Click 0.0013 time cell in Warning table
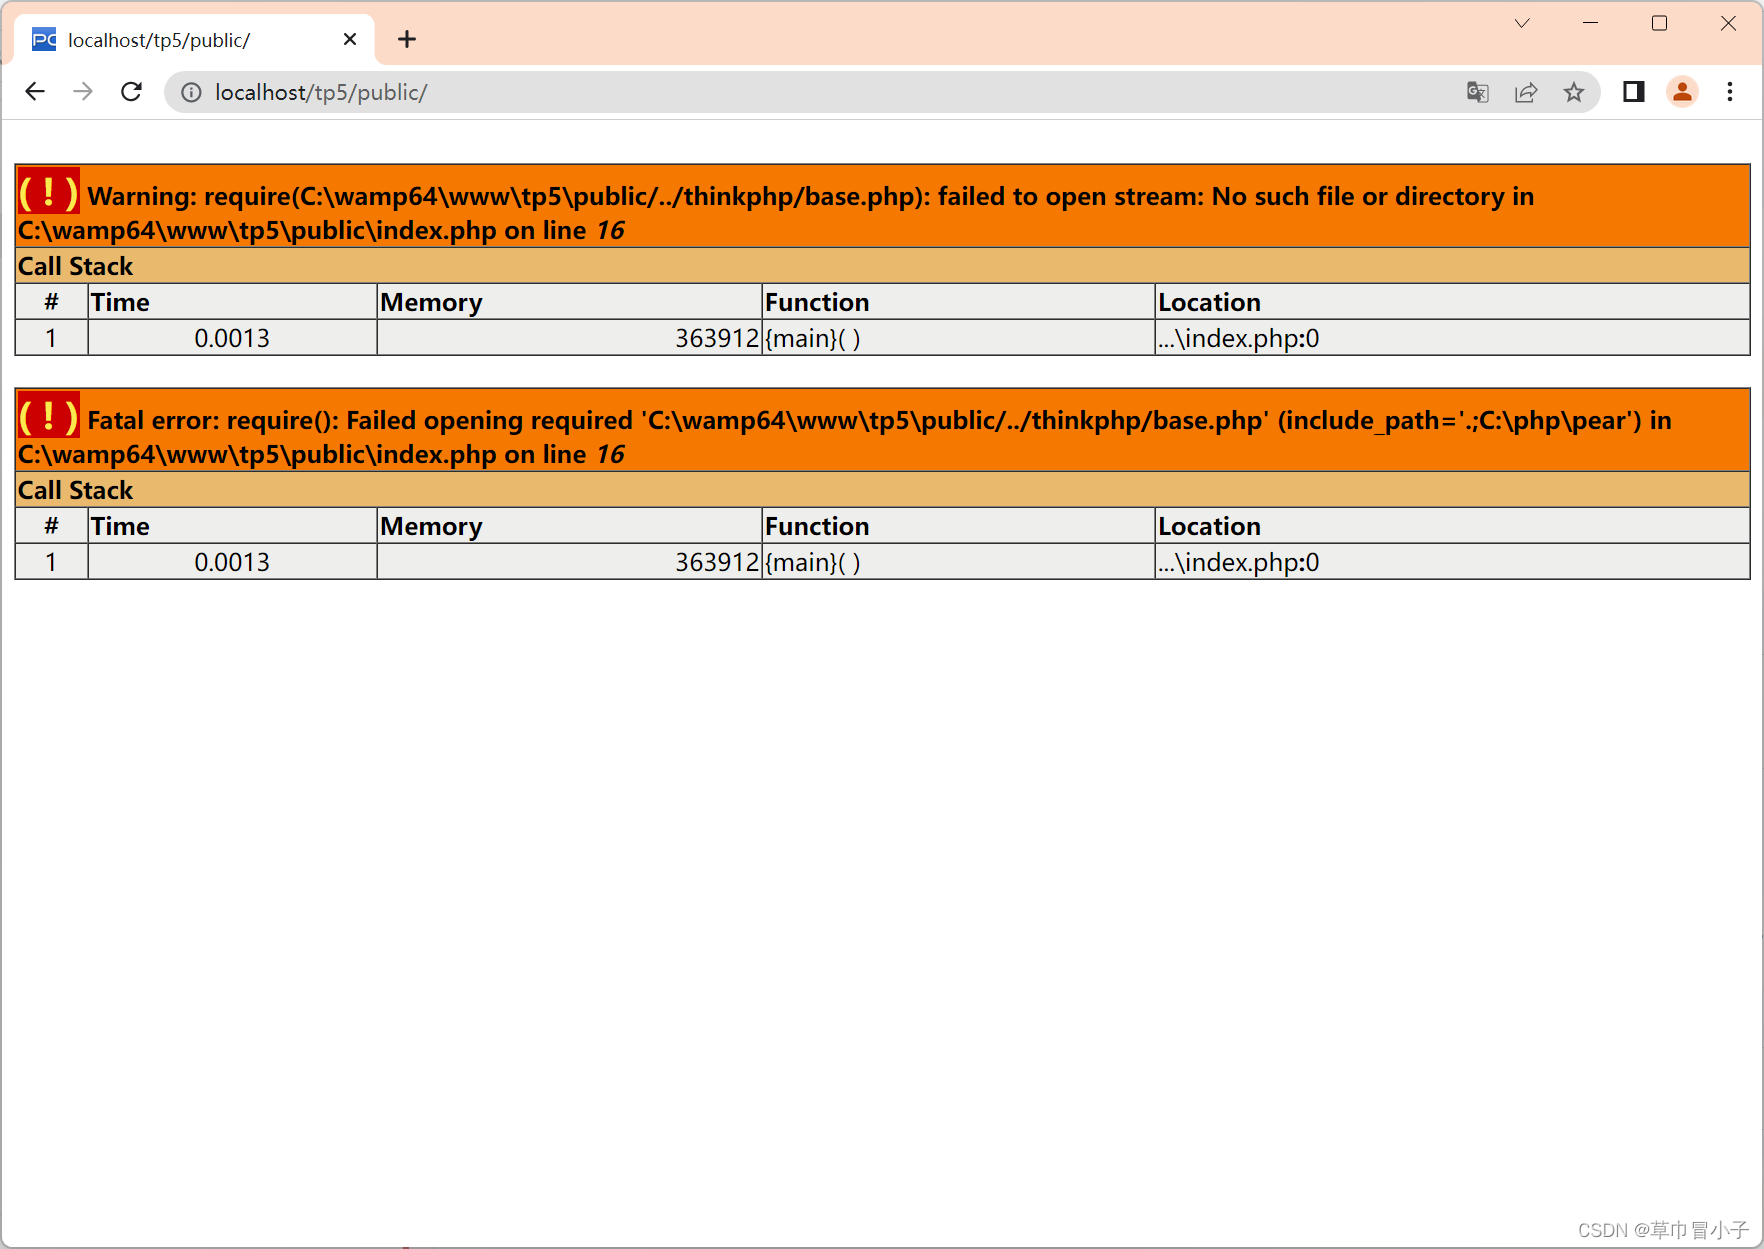Screen dimensions: 1764x1249 232,338
